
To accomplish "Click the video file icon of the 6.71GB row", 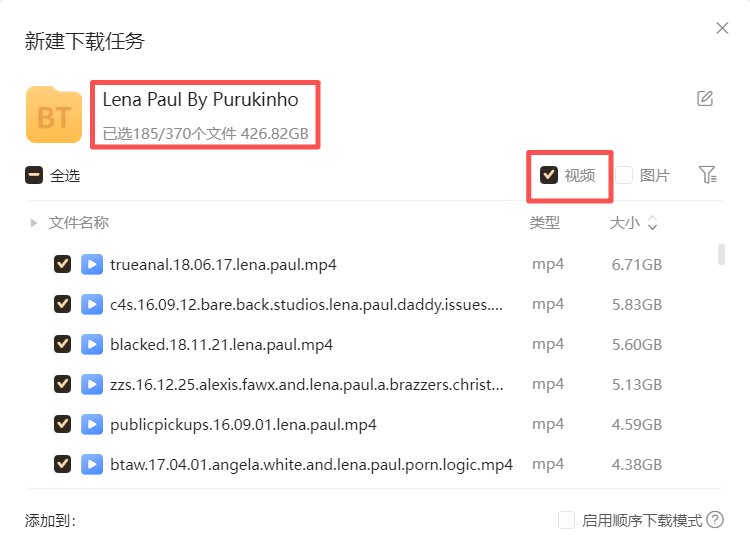I will coord(92,265).
